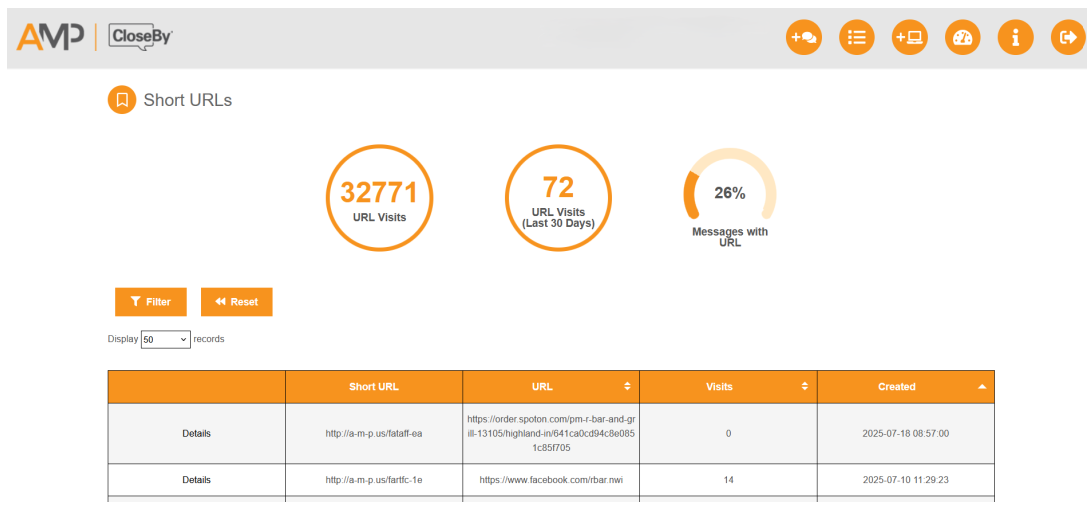Click the AMP logo
This screenshot has width=1088, height=515.
tap(50, 37)
